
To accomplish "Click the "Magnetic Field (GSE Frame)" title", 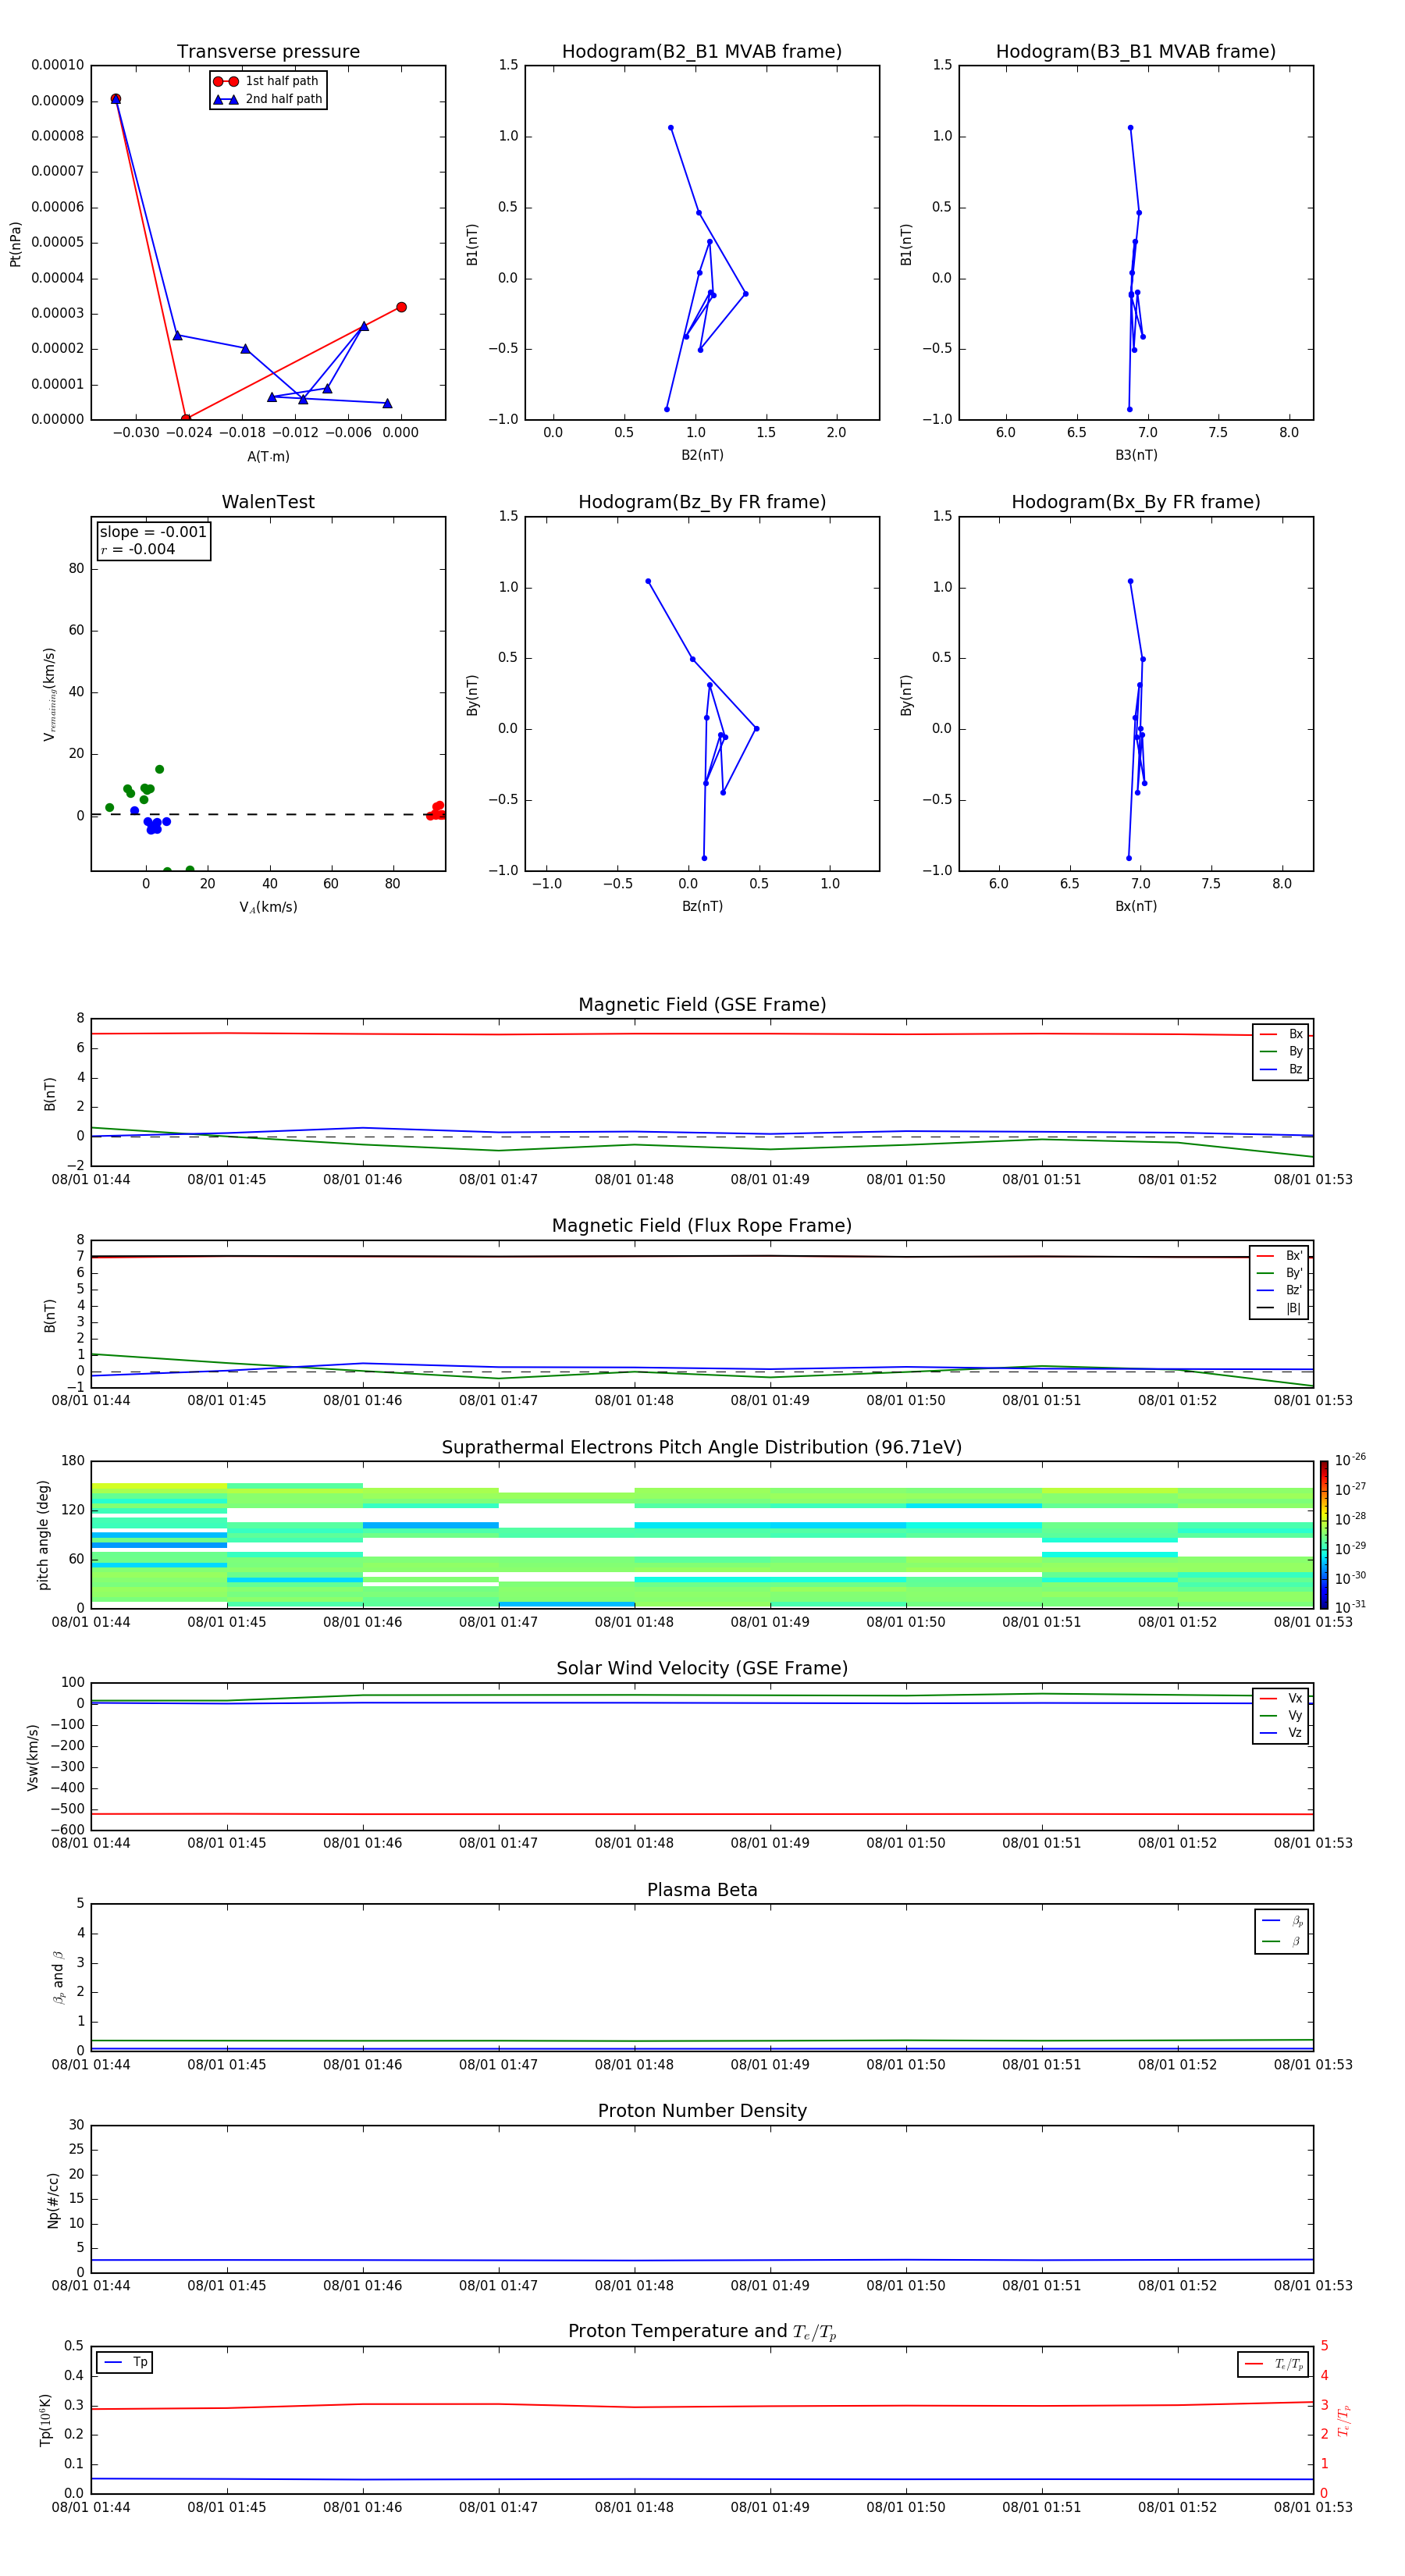I will coord(702,1005).
